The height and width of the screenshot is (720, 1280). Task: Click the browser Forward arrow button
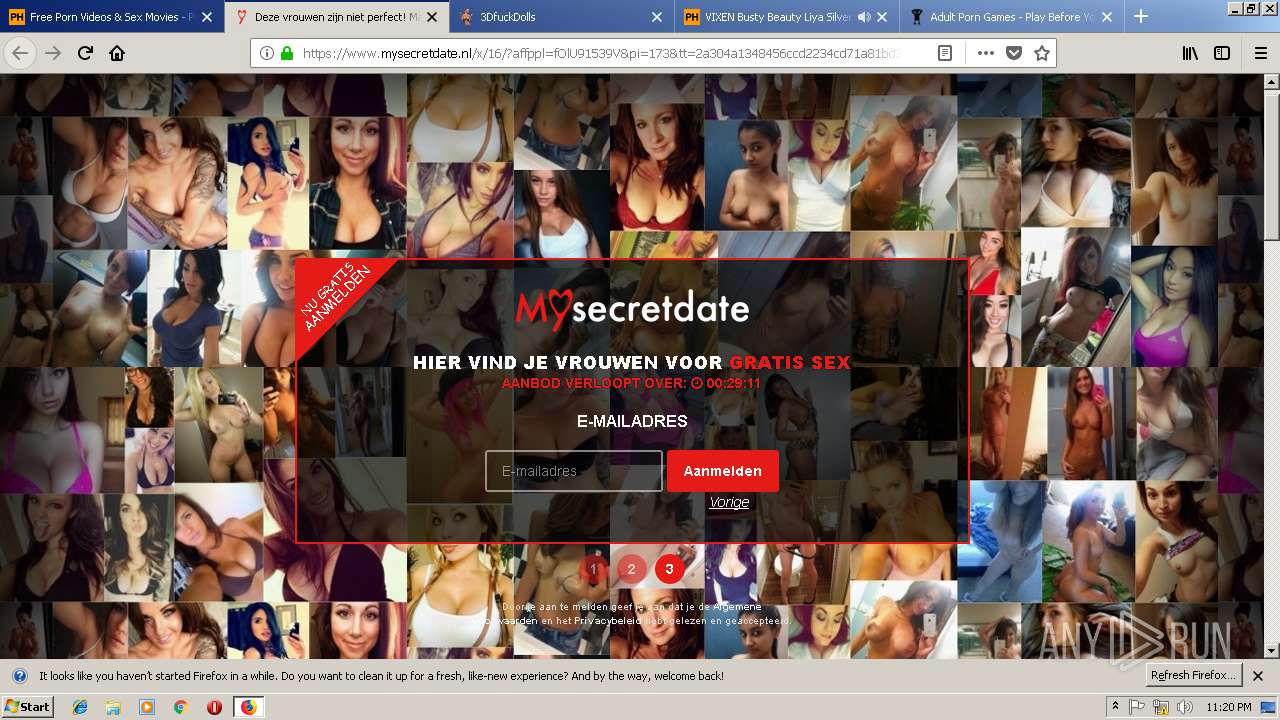point(53,53)
